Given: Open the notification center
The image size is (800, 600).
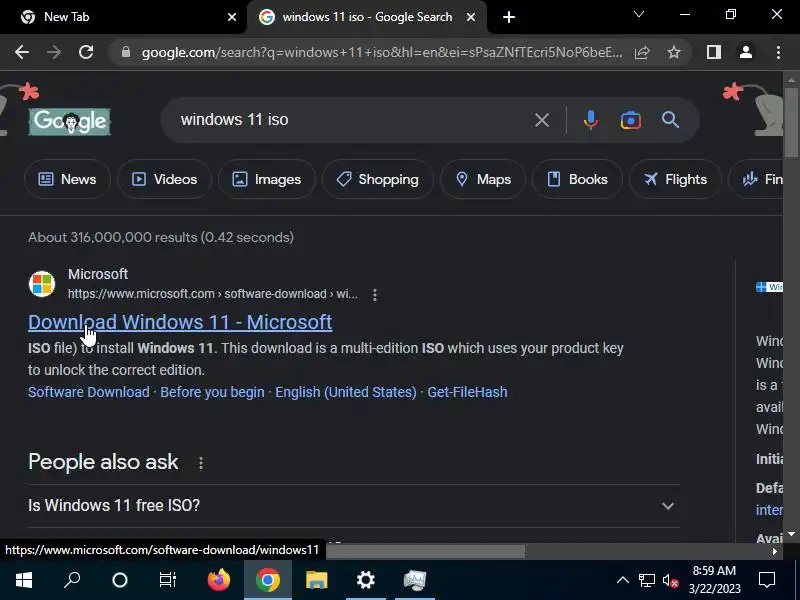Looking at the screenshot, I should point(767,580).
